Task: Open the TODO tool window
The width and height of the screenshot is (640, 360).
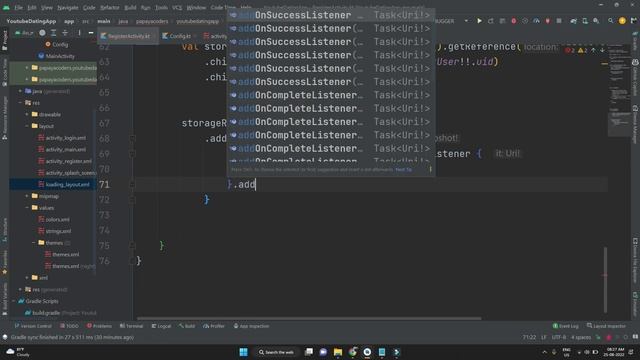Action: coord(69,326)
